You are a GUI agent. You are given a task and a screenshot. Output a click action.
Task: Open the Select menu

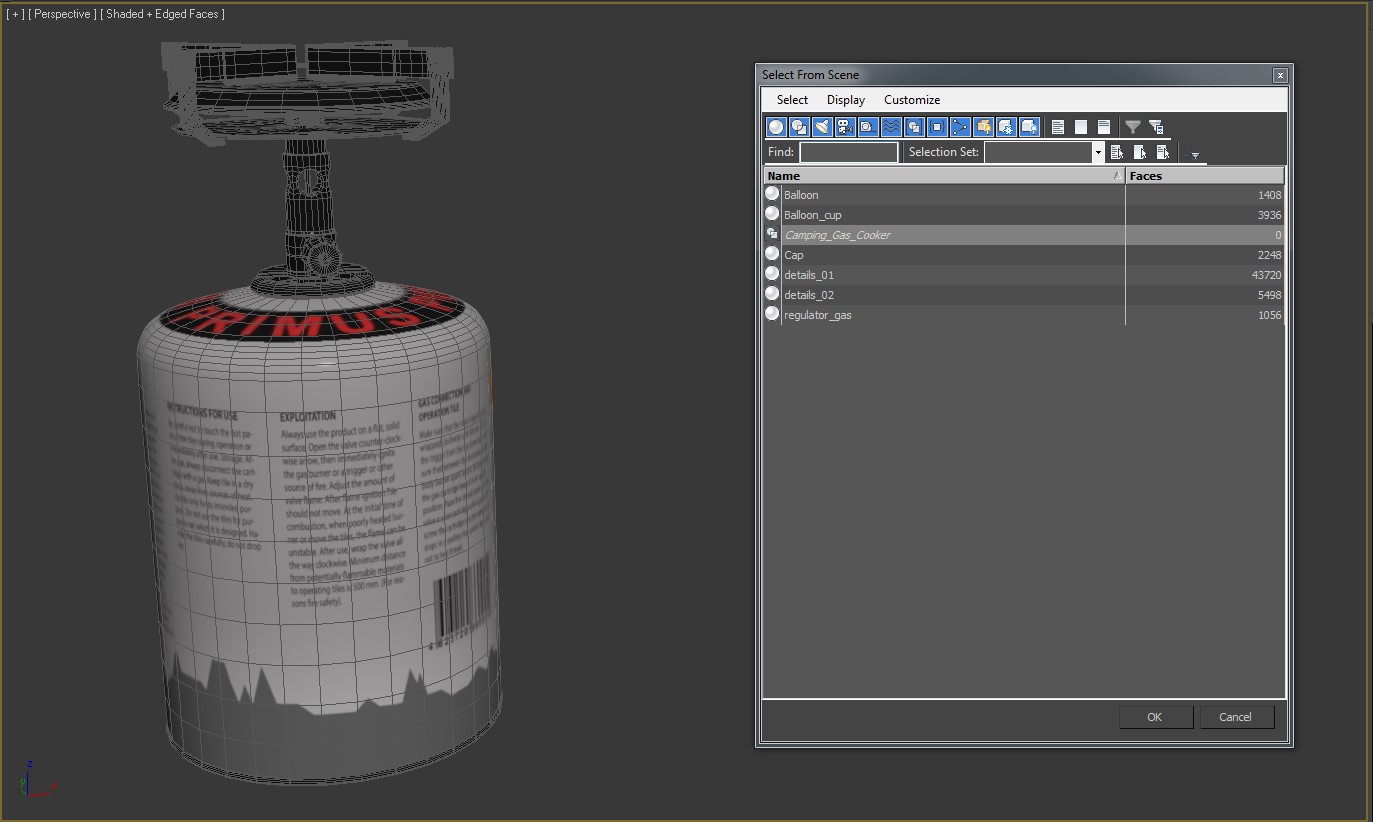point(792,100)
